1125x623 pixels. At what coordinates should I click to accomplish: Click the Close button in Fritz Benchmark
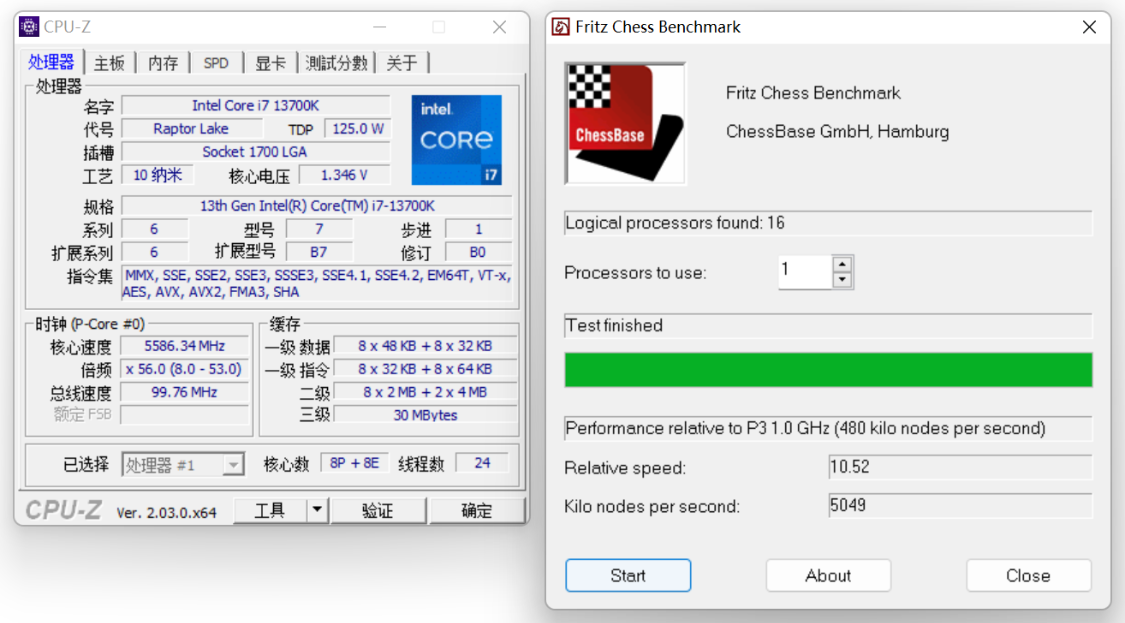click(x=1028, y=576)
